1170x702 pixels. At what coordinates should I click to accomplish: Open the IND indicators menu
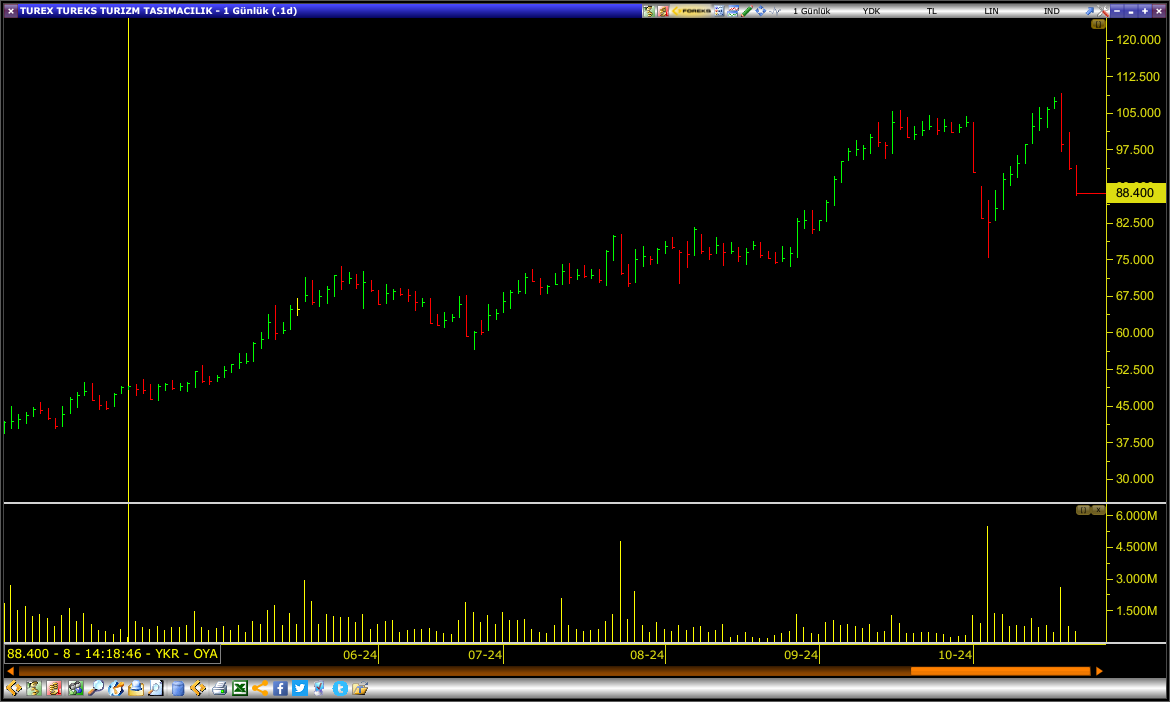coord(1051,10)
